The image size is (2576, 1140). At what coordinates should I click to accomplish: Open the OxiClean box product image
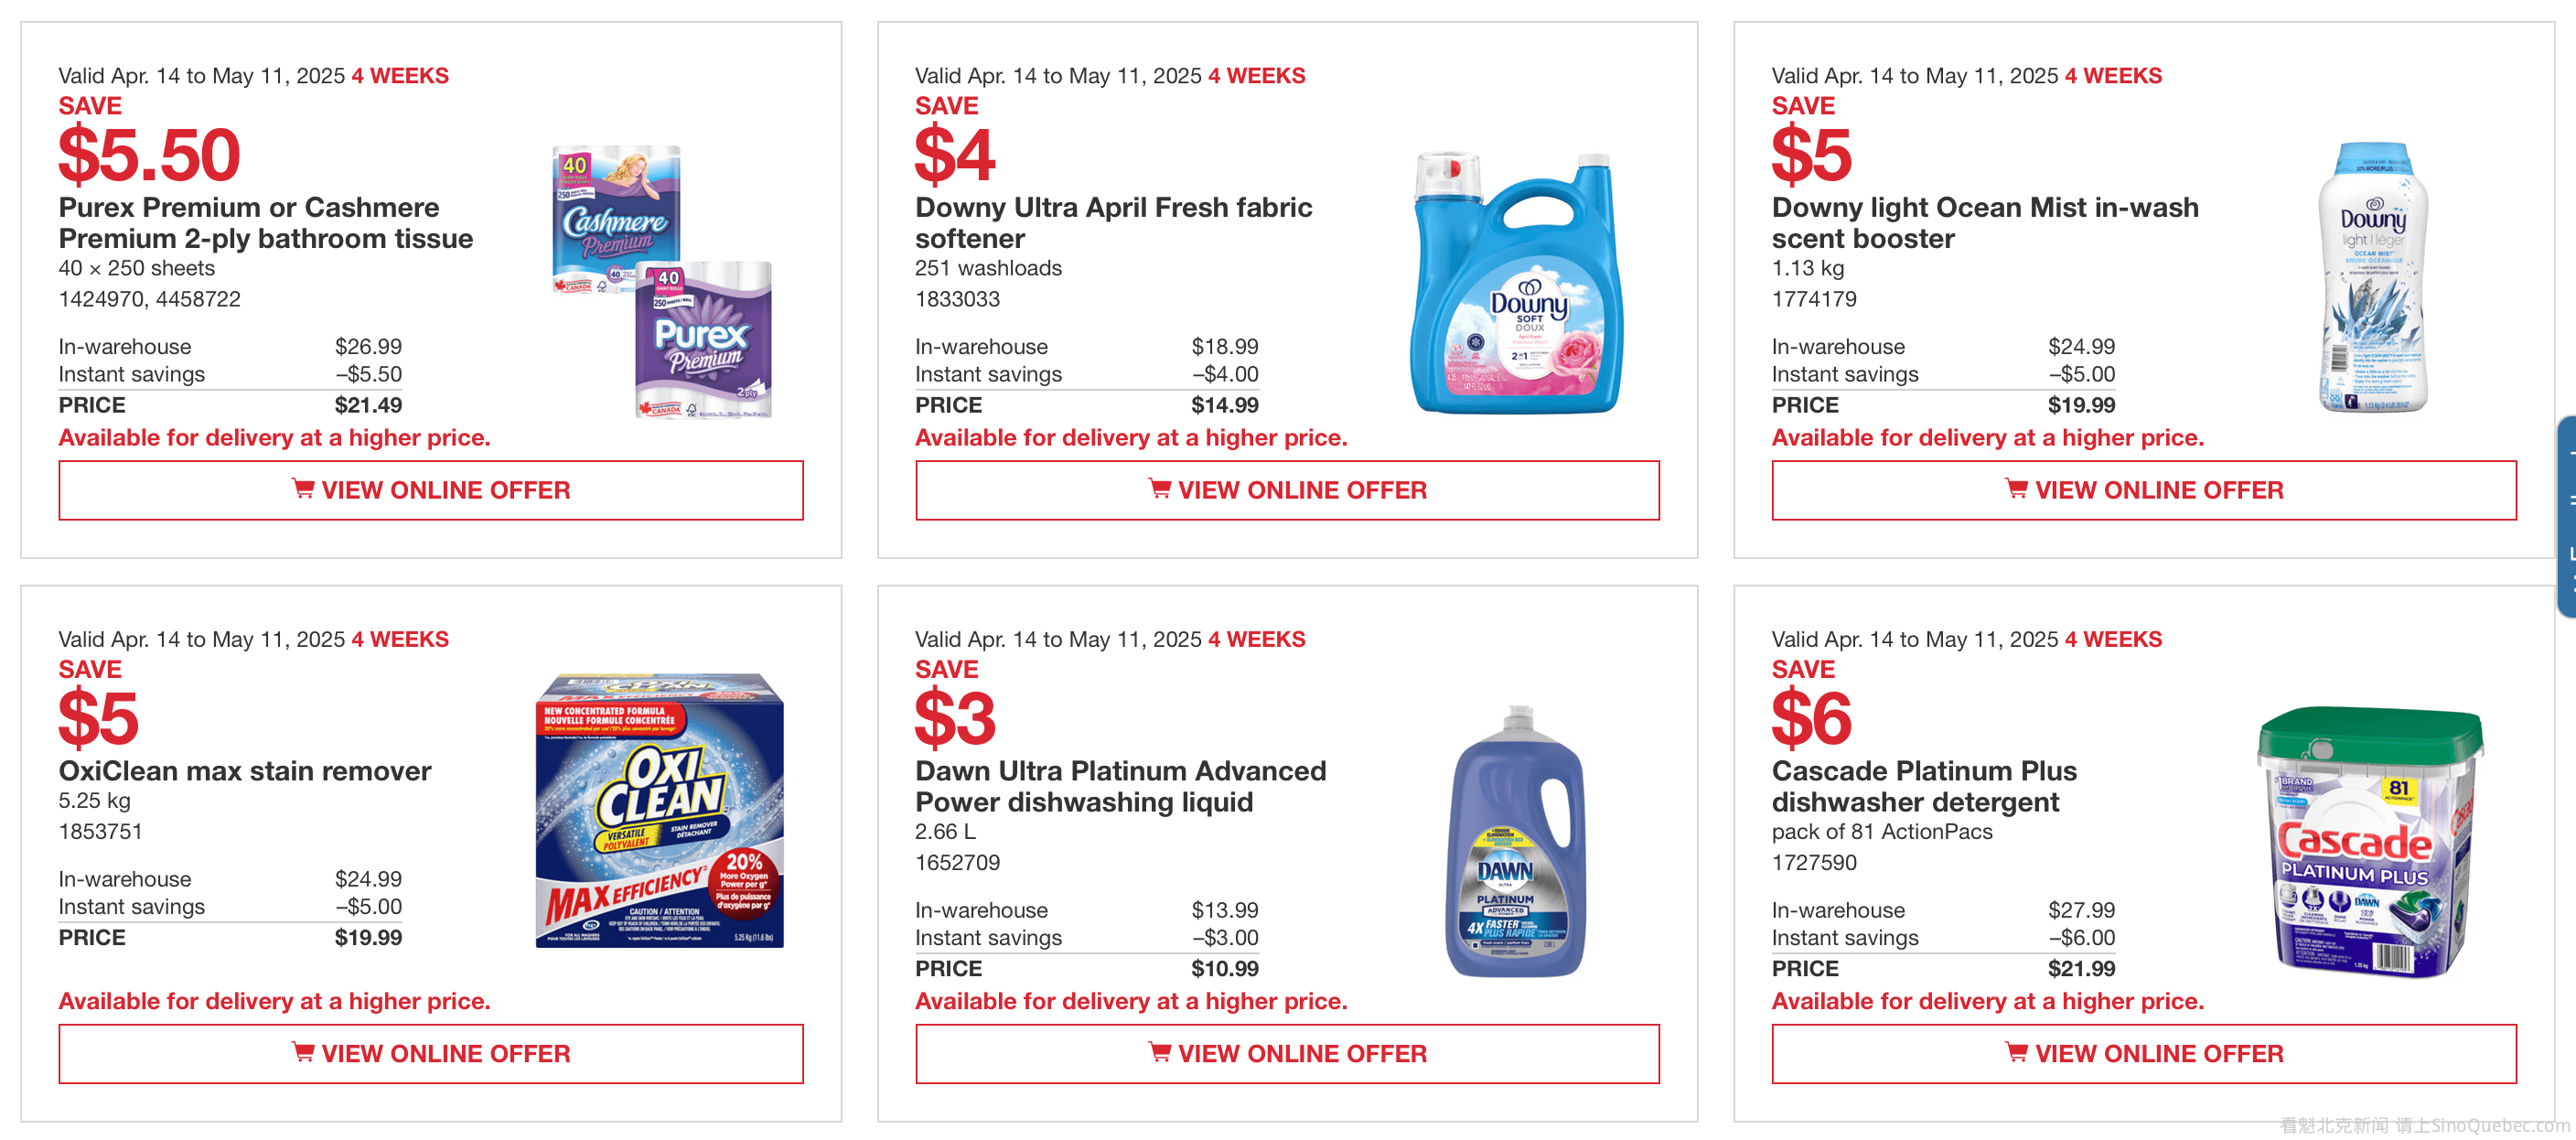pos(659,811)
